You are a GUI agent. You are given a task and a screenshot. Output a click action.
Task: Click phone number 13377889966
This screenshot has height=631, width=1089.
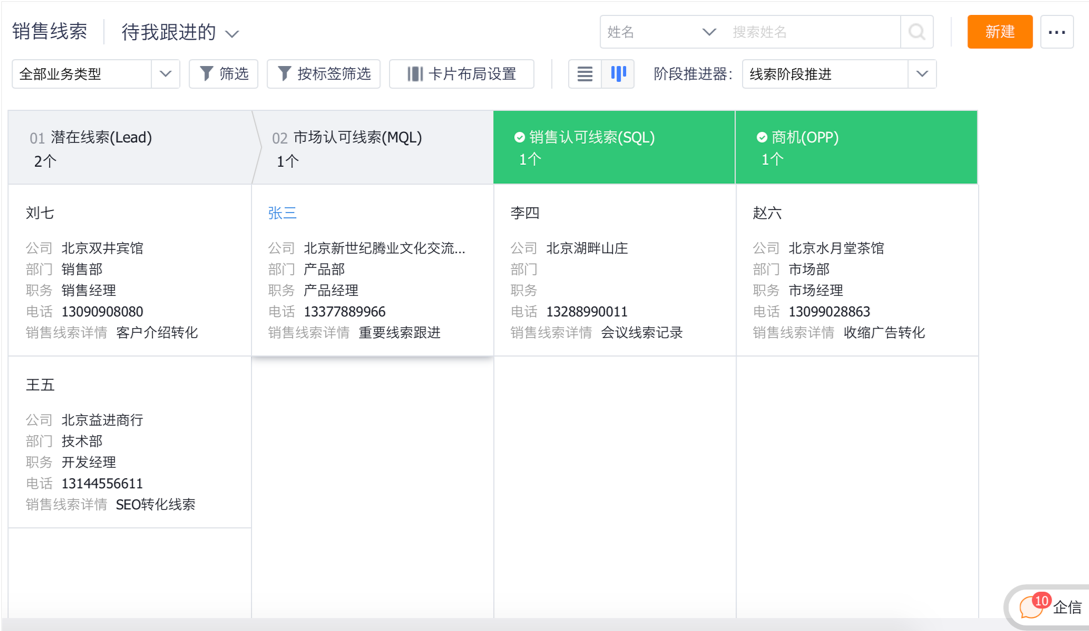click(x=344, y=312)
